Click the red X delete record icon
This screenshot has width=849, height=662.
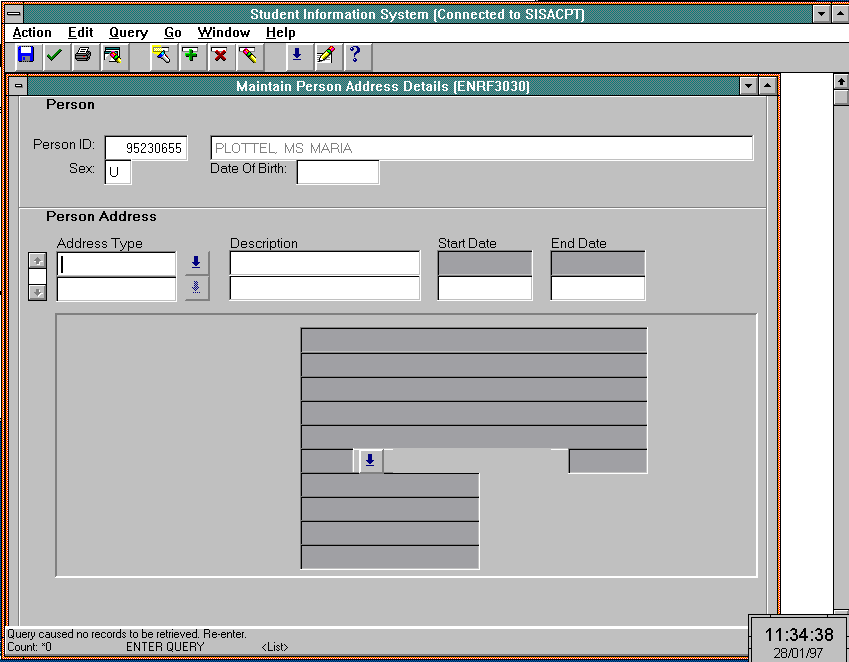(219, 56)
